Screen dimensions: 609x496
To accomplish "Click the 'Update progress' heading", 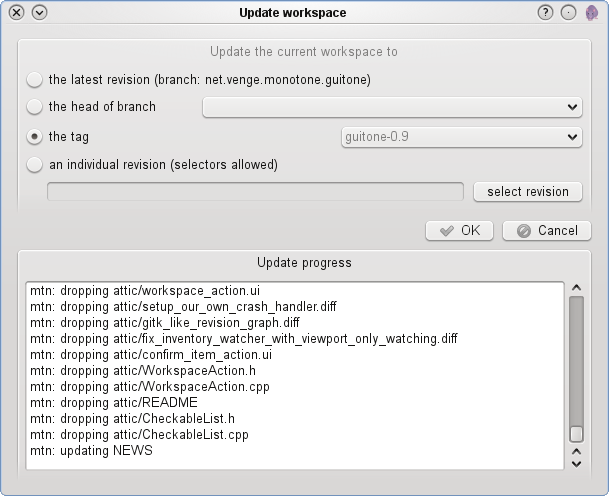I will tap(304, 263).
